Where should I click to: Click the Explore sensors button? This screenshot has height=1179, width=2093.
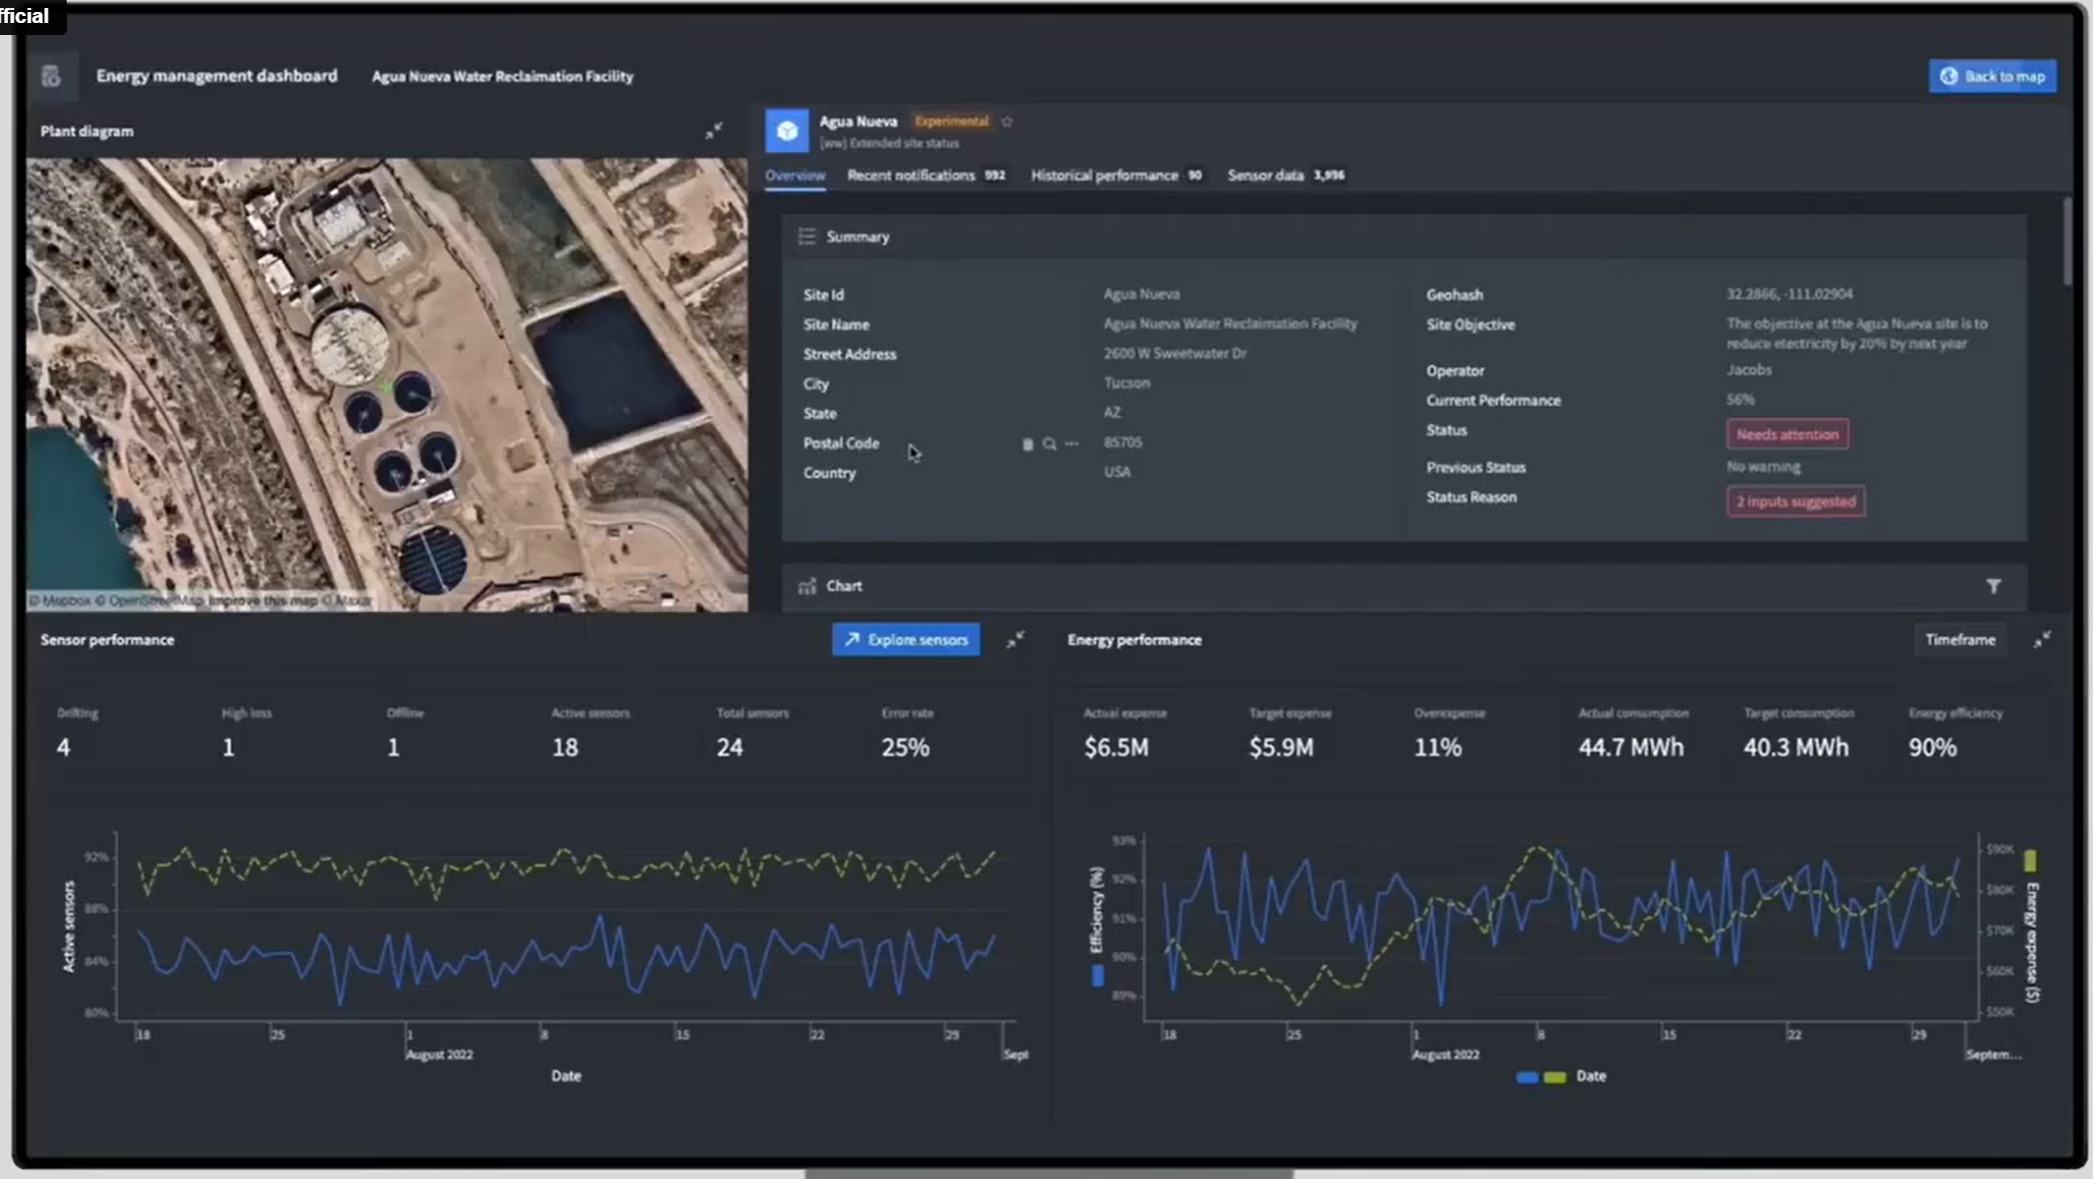pyautogui.click(x=906, y=639)
